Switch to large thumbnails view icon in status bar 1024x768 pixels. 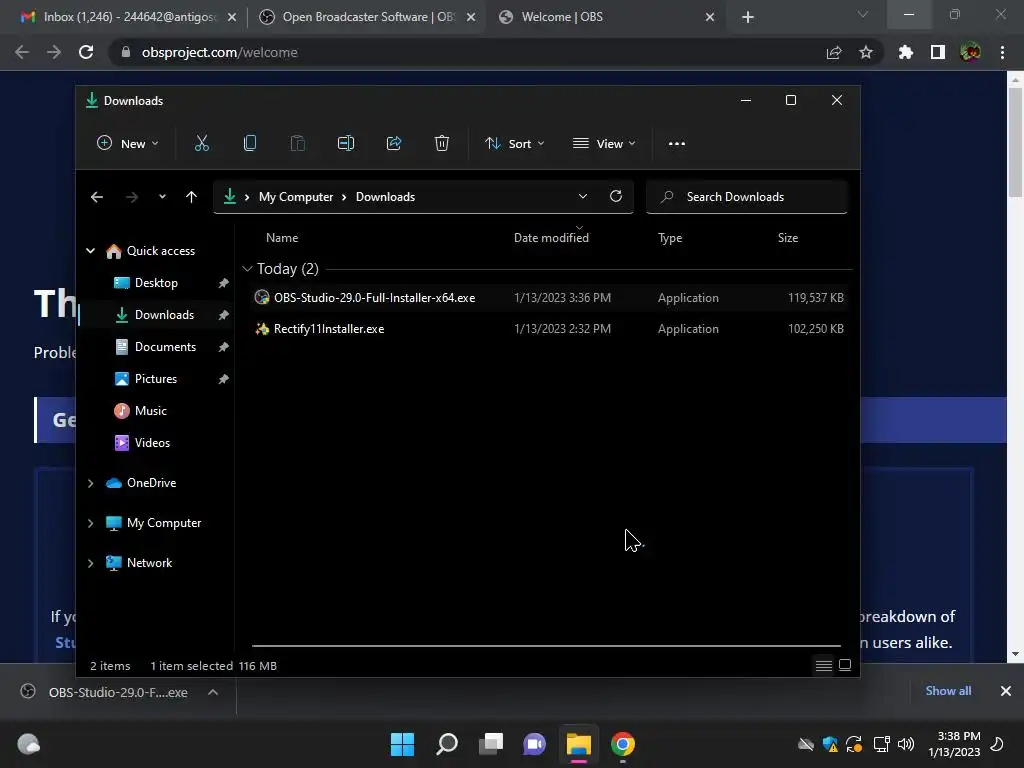(845, 665)
